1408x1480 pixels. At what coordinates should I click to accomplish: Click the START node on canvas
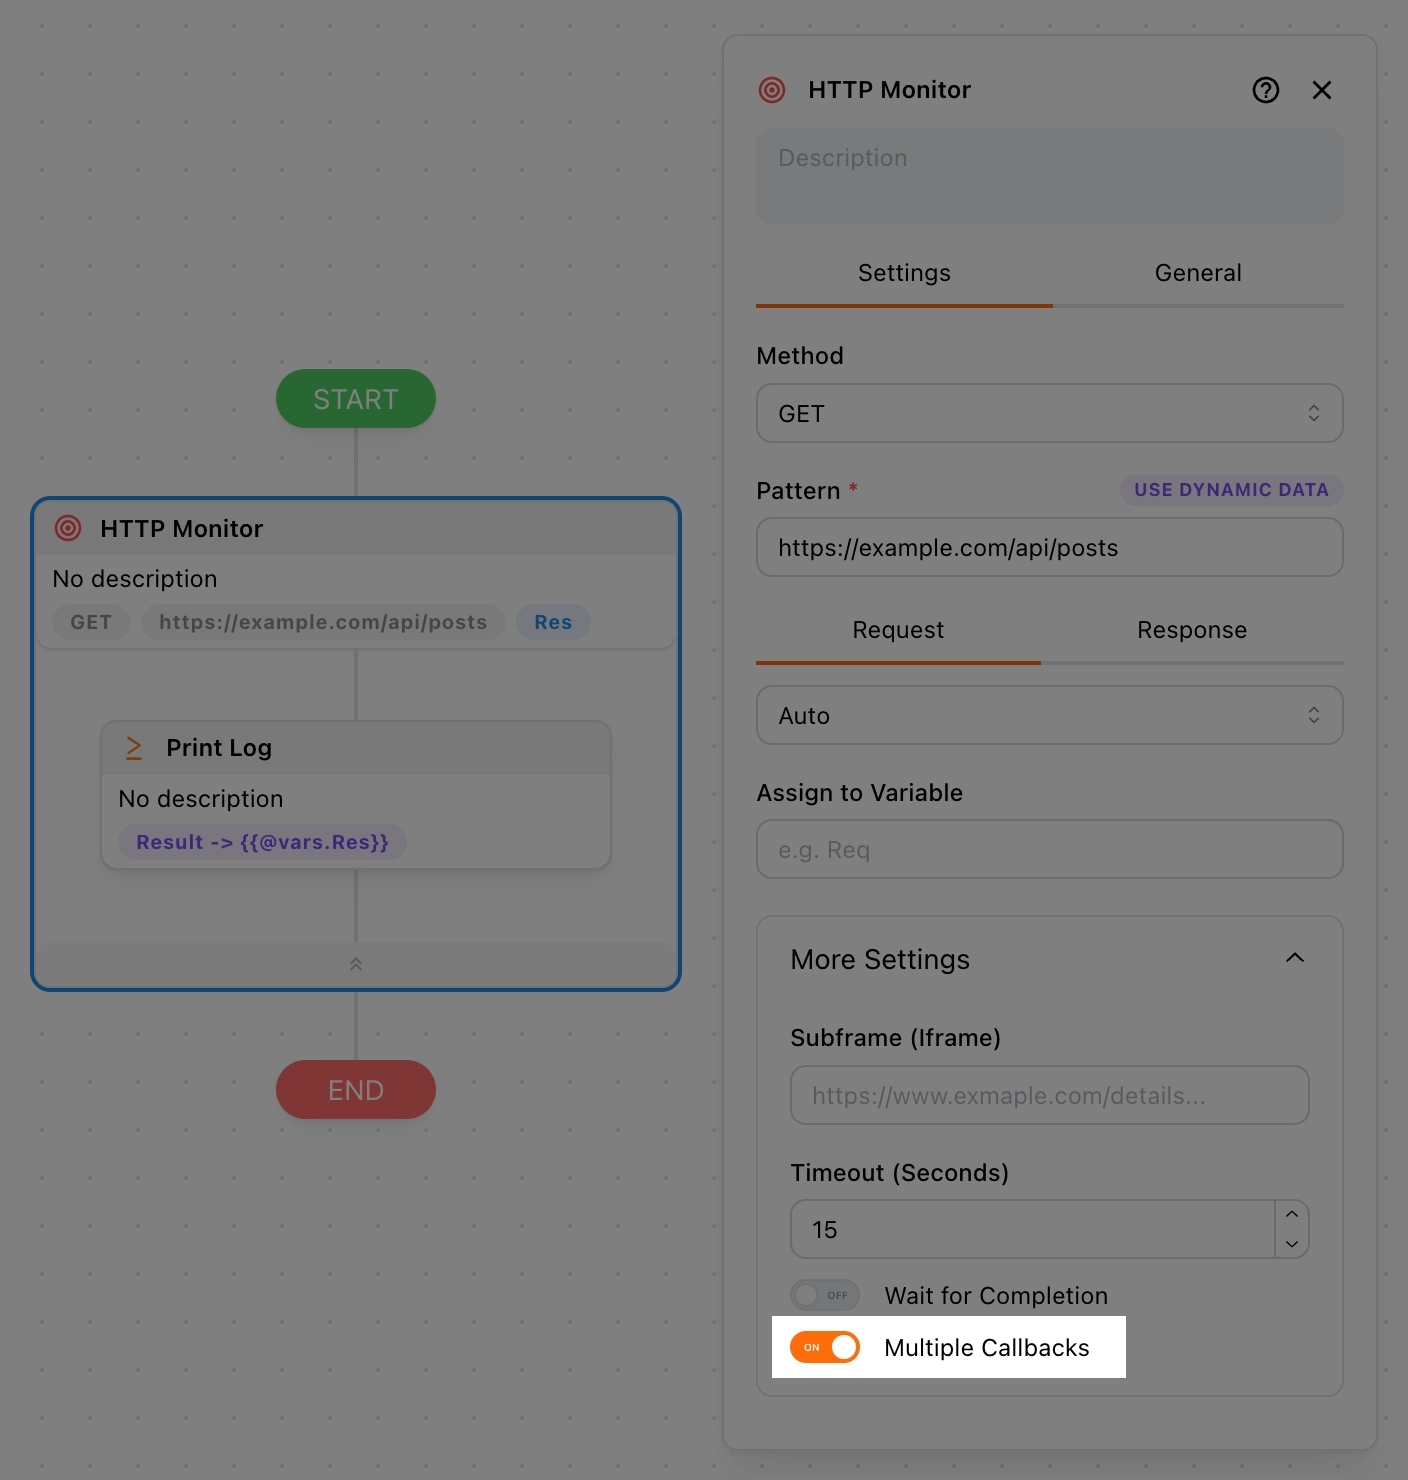pos(356,399)
